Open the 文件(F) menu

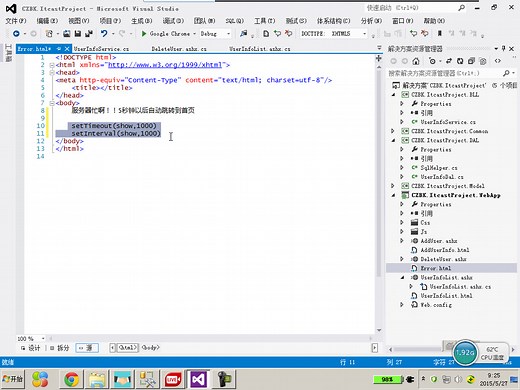click(15, 21)
